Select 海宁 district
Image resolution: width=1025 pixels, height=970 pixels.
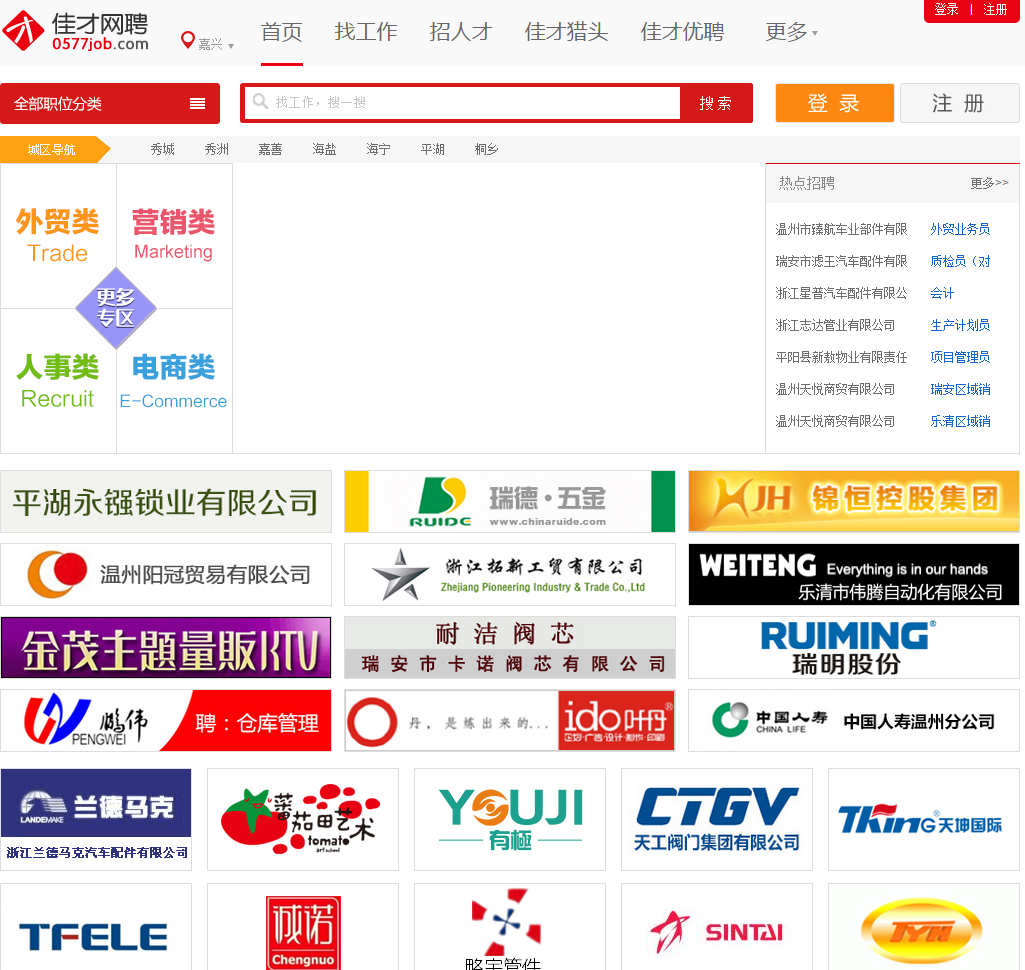tap(378, 149)
